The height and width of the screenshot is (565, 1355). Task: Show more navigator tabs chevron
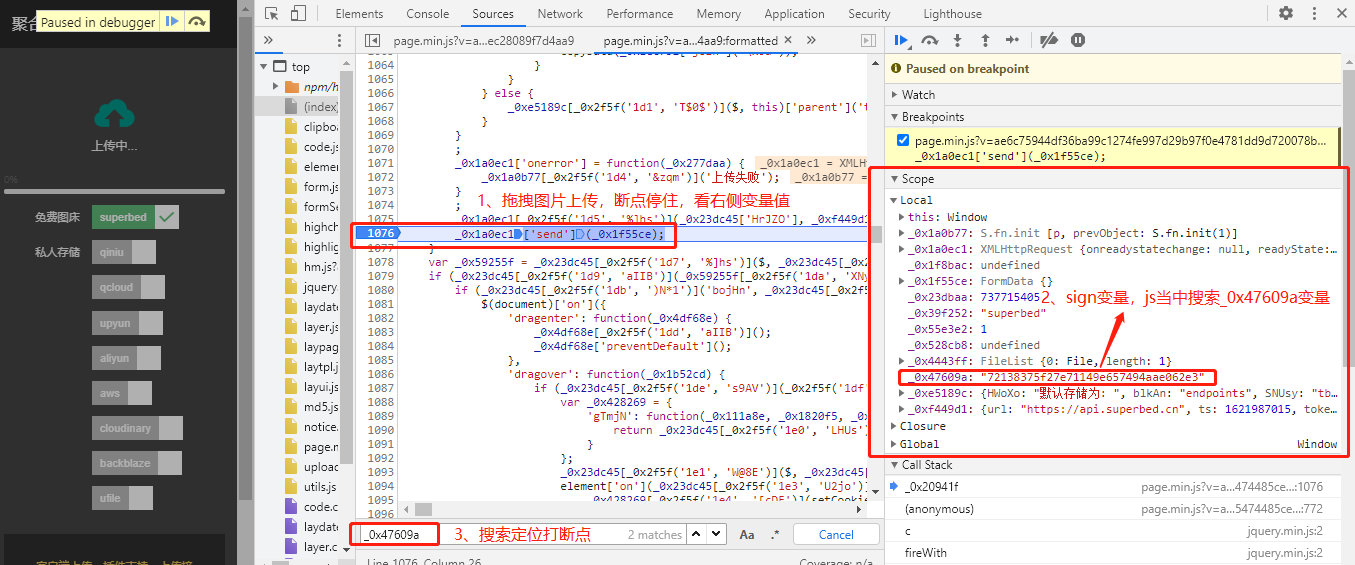268,40
